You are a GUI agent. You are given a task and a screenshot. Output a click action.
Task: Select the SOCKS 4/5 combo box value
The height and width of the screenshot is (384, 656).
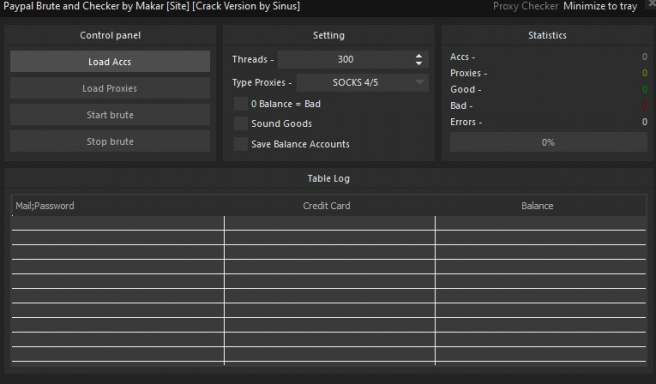[x=362, y=82]
